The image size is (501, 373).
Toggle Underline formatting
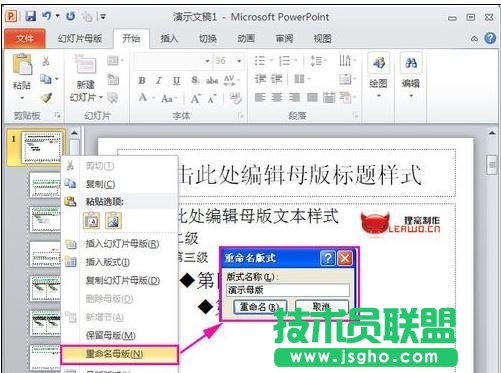pyautogui.click(x=176, y=80)
